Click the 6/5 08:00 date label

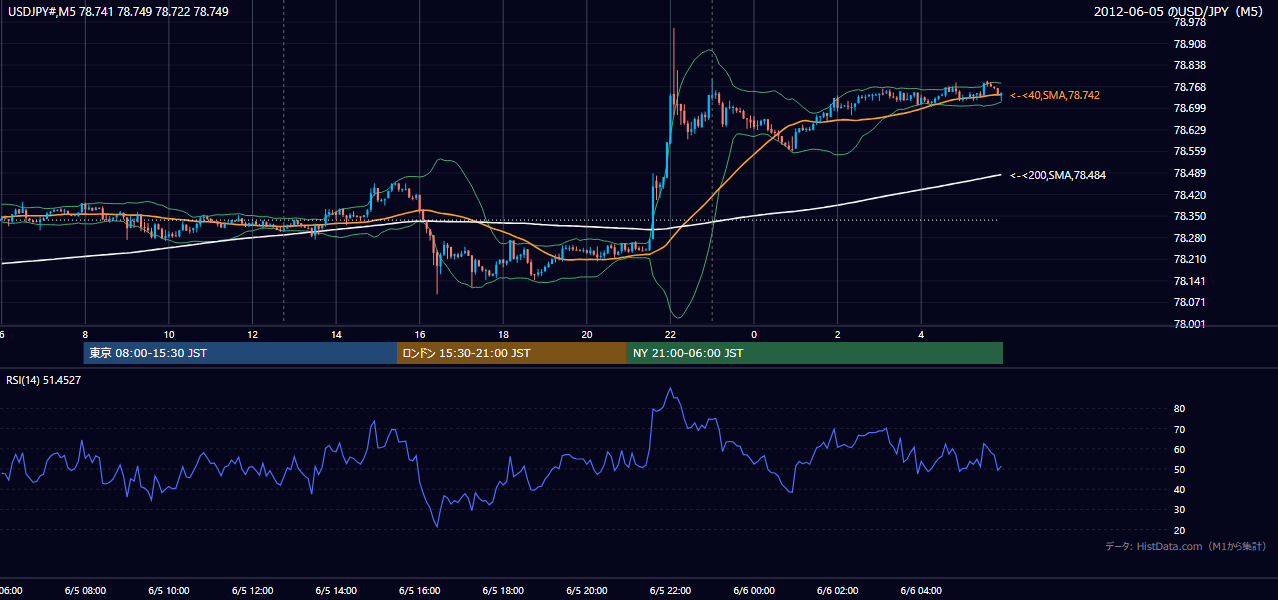84,590
